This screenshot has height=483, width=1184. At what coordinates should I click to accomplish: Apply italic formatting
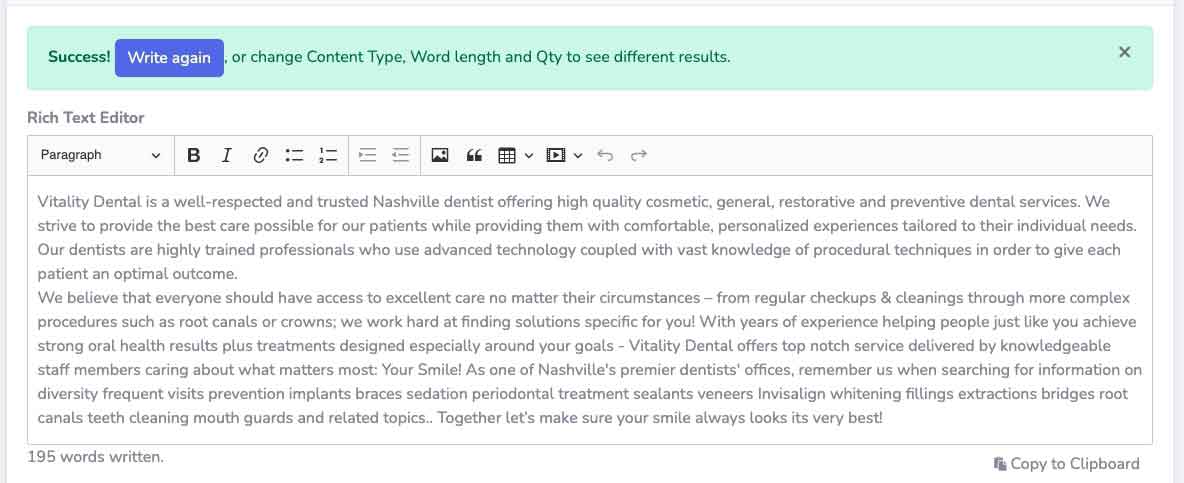(227, 155)
